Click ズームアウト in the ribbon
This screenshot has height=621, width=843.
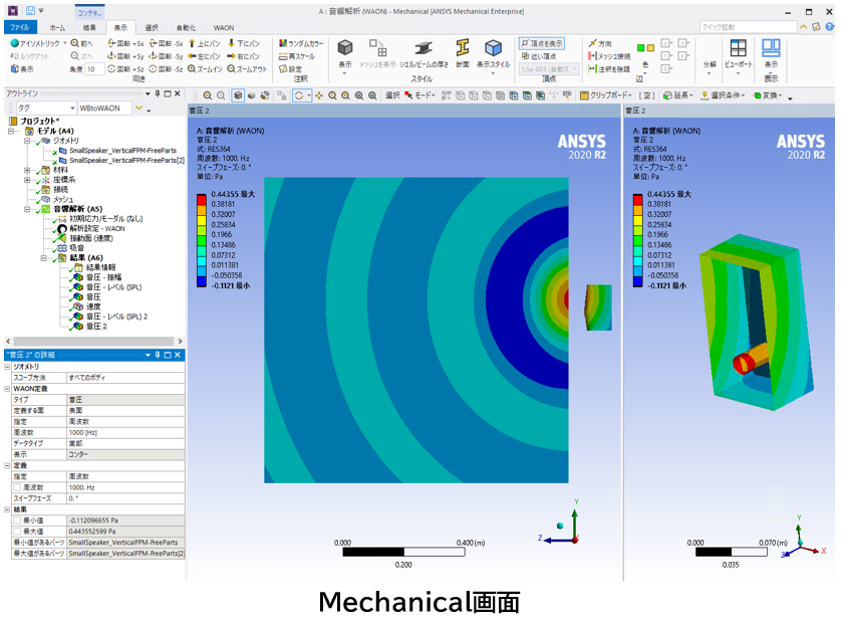click(247, 69)
